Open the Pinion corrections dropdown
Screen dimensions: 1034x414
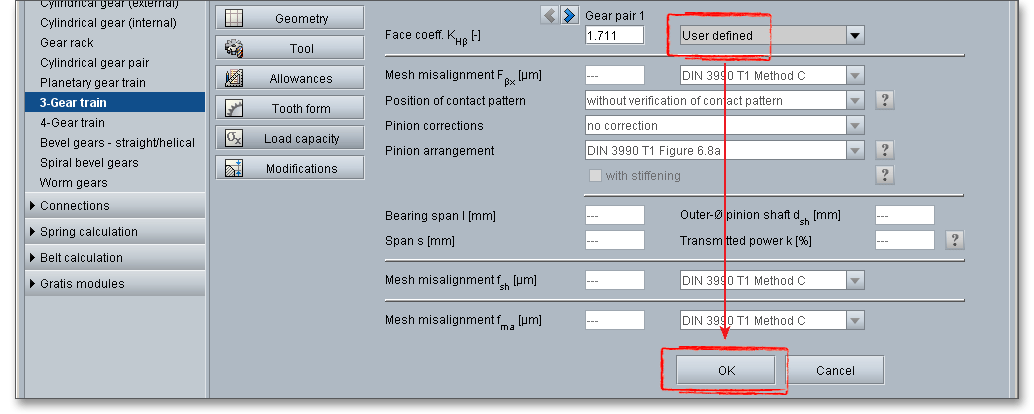point(854,126)
